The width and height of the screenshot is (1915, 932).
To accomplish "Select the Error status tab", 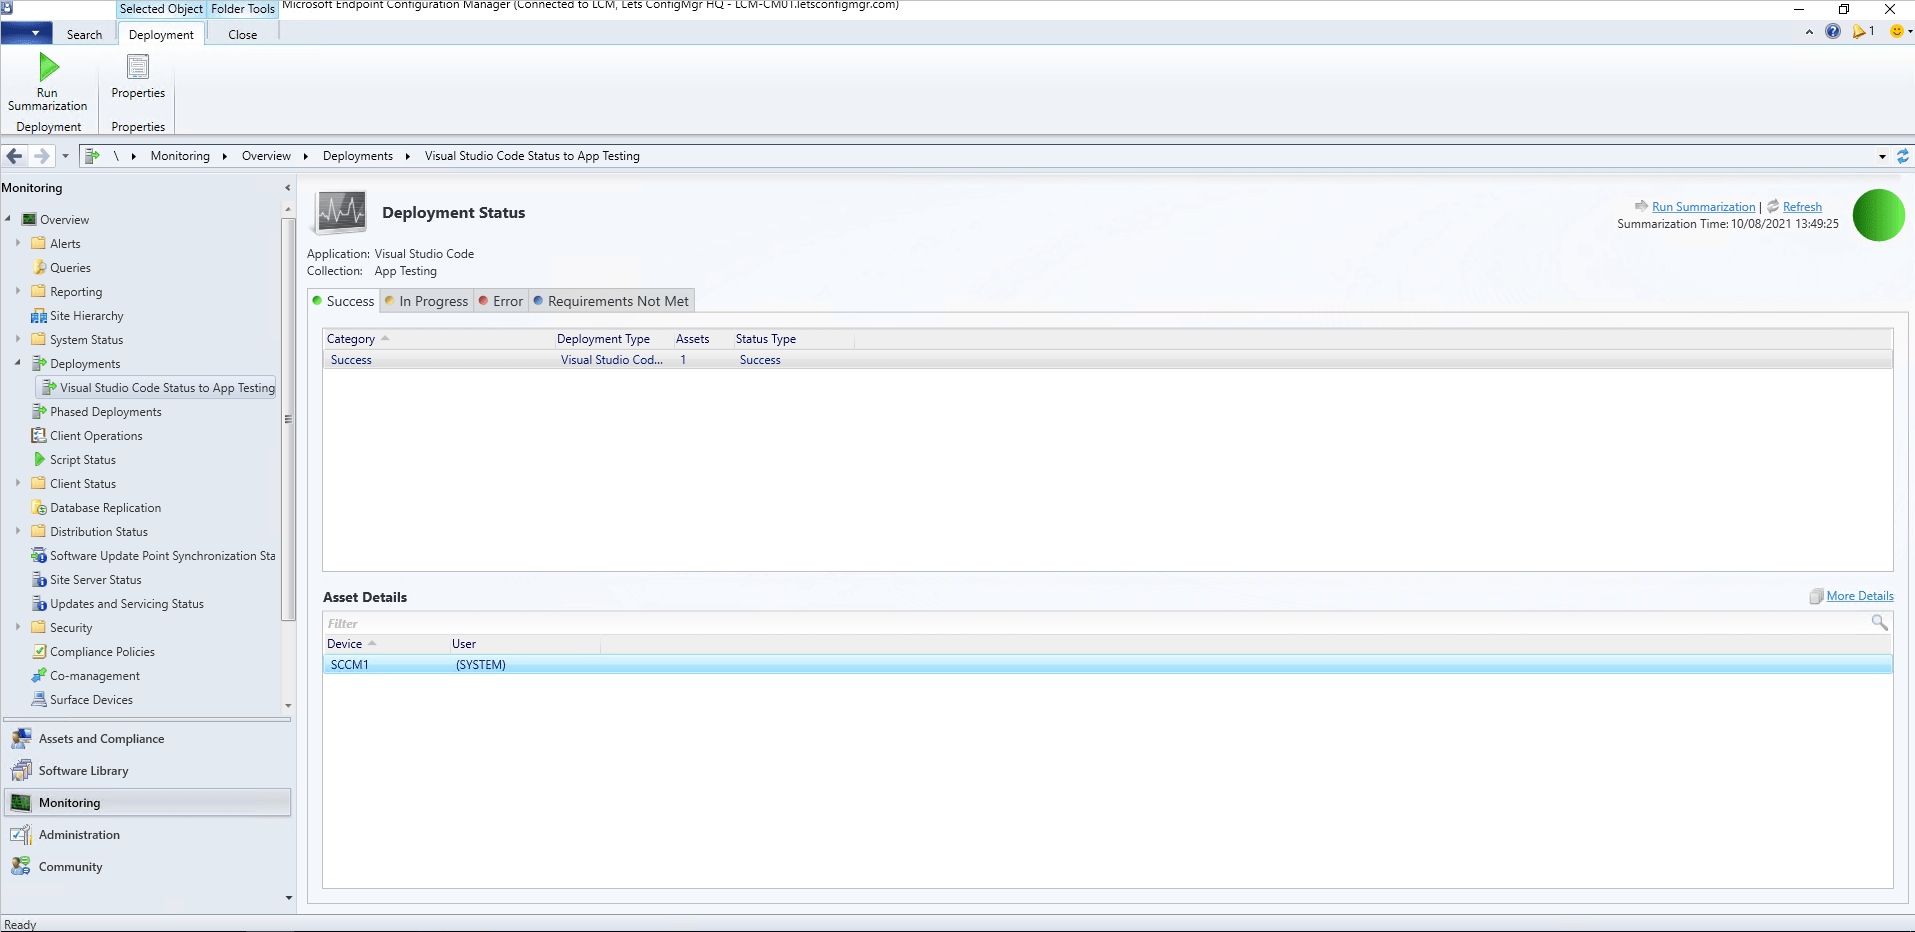I will click(501, 301).
